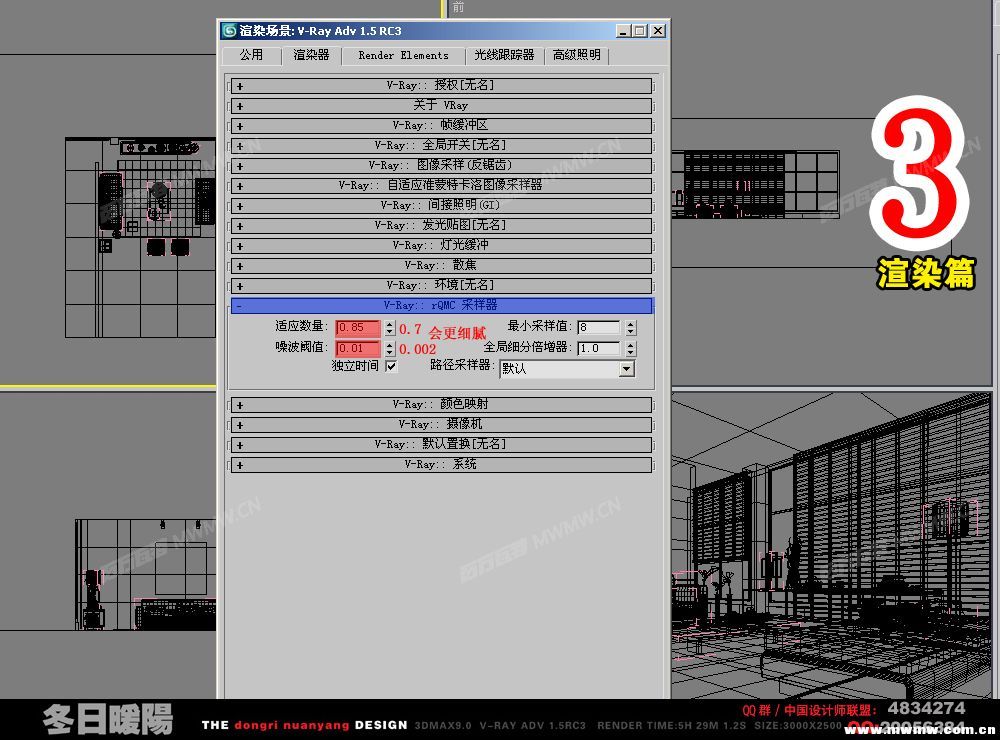Screen dimensions: 1000x740
Task: Expand the 关于 VRay rollout
Action: tap(441, 106)
